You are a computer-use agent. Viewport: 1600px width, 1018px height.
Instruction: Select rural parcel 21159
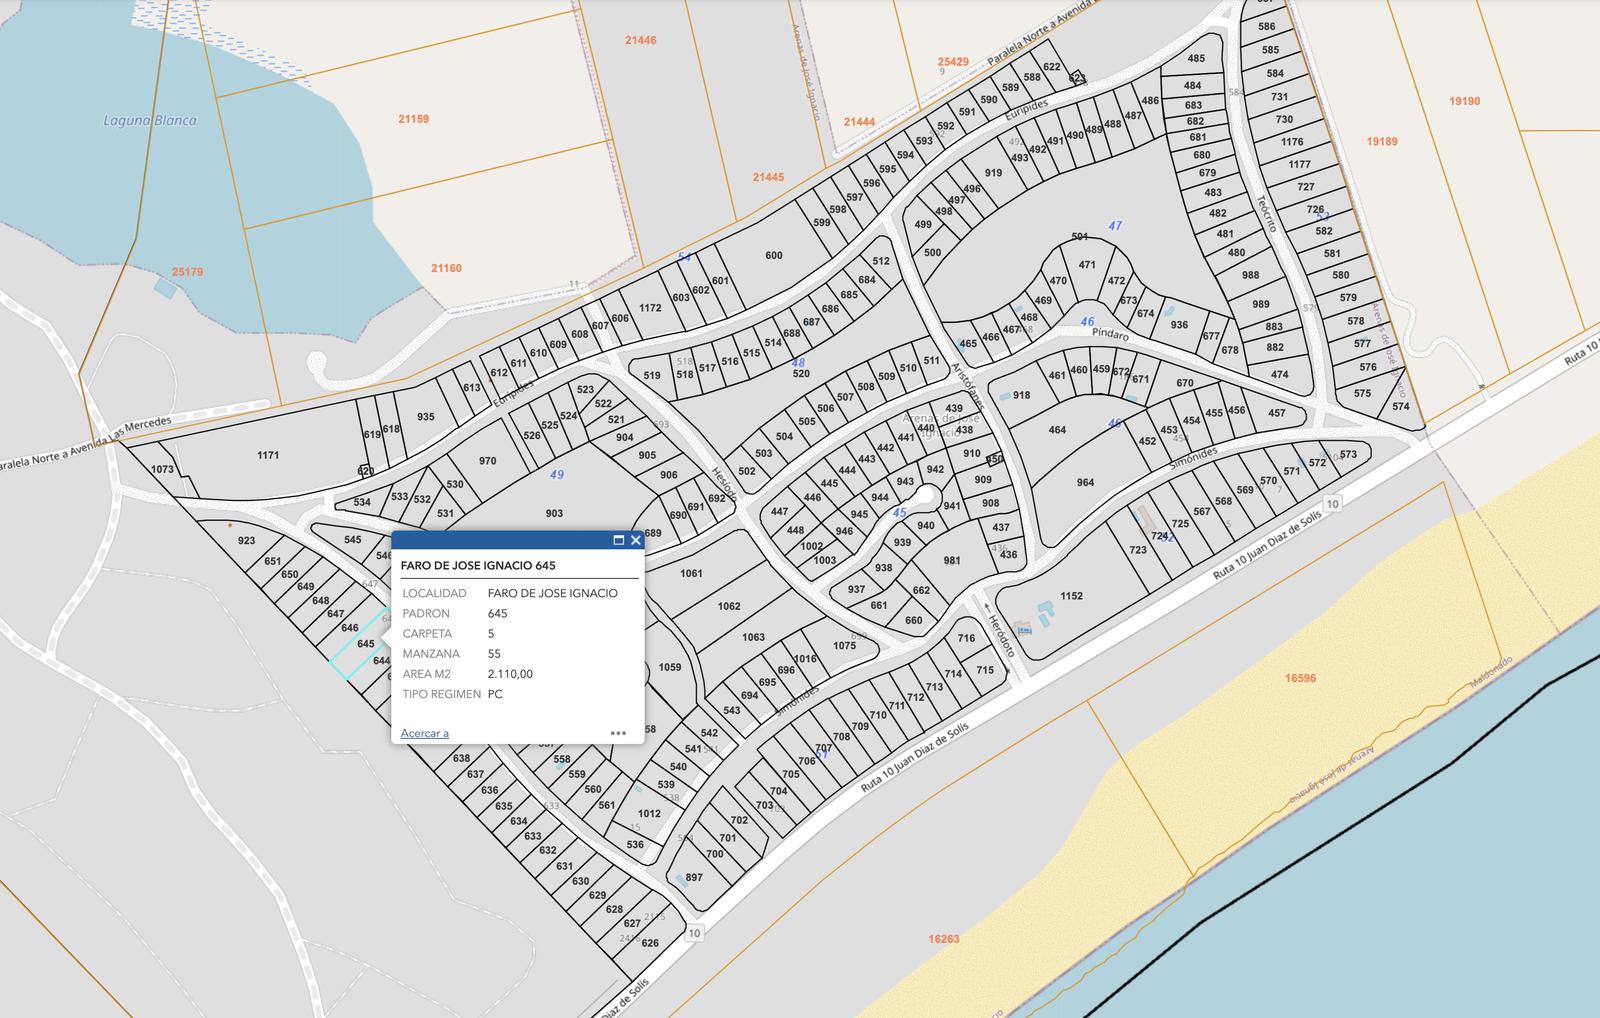coord(413,118)
